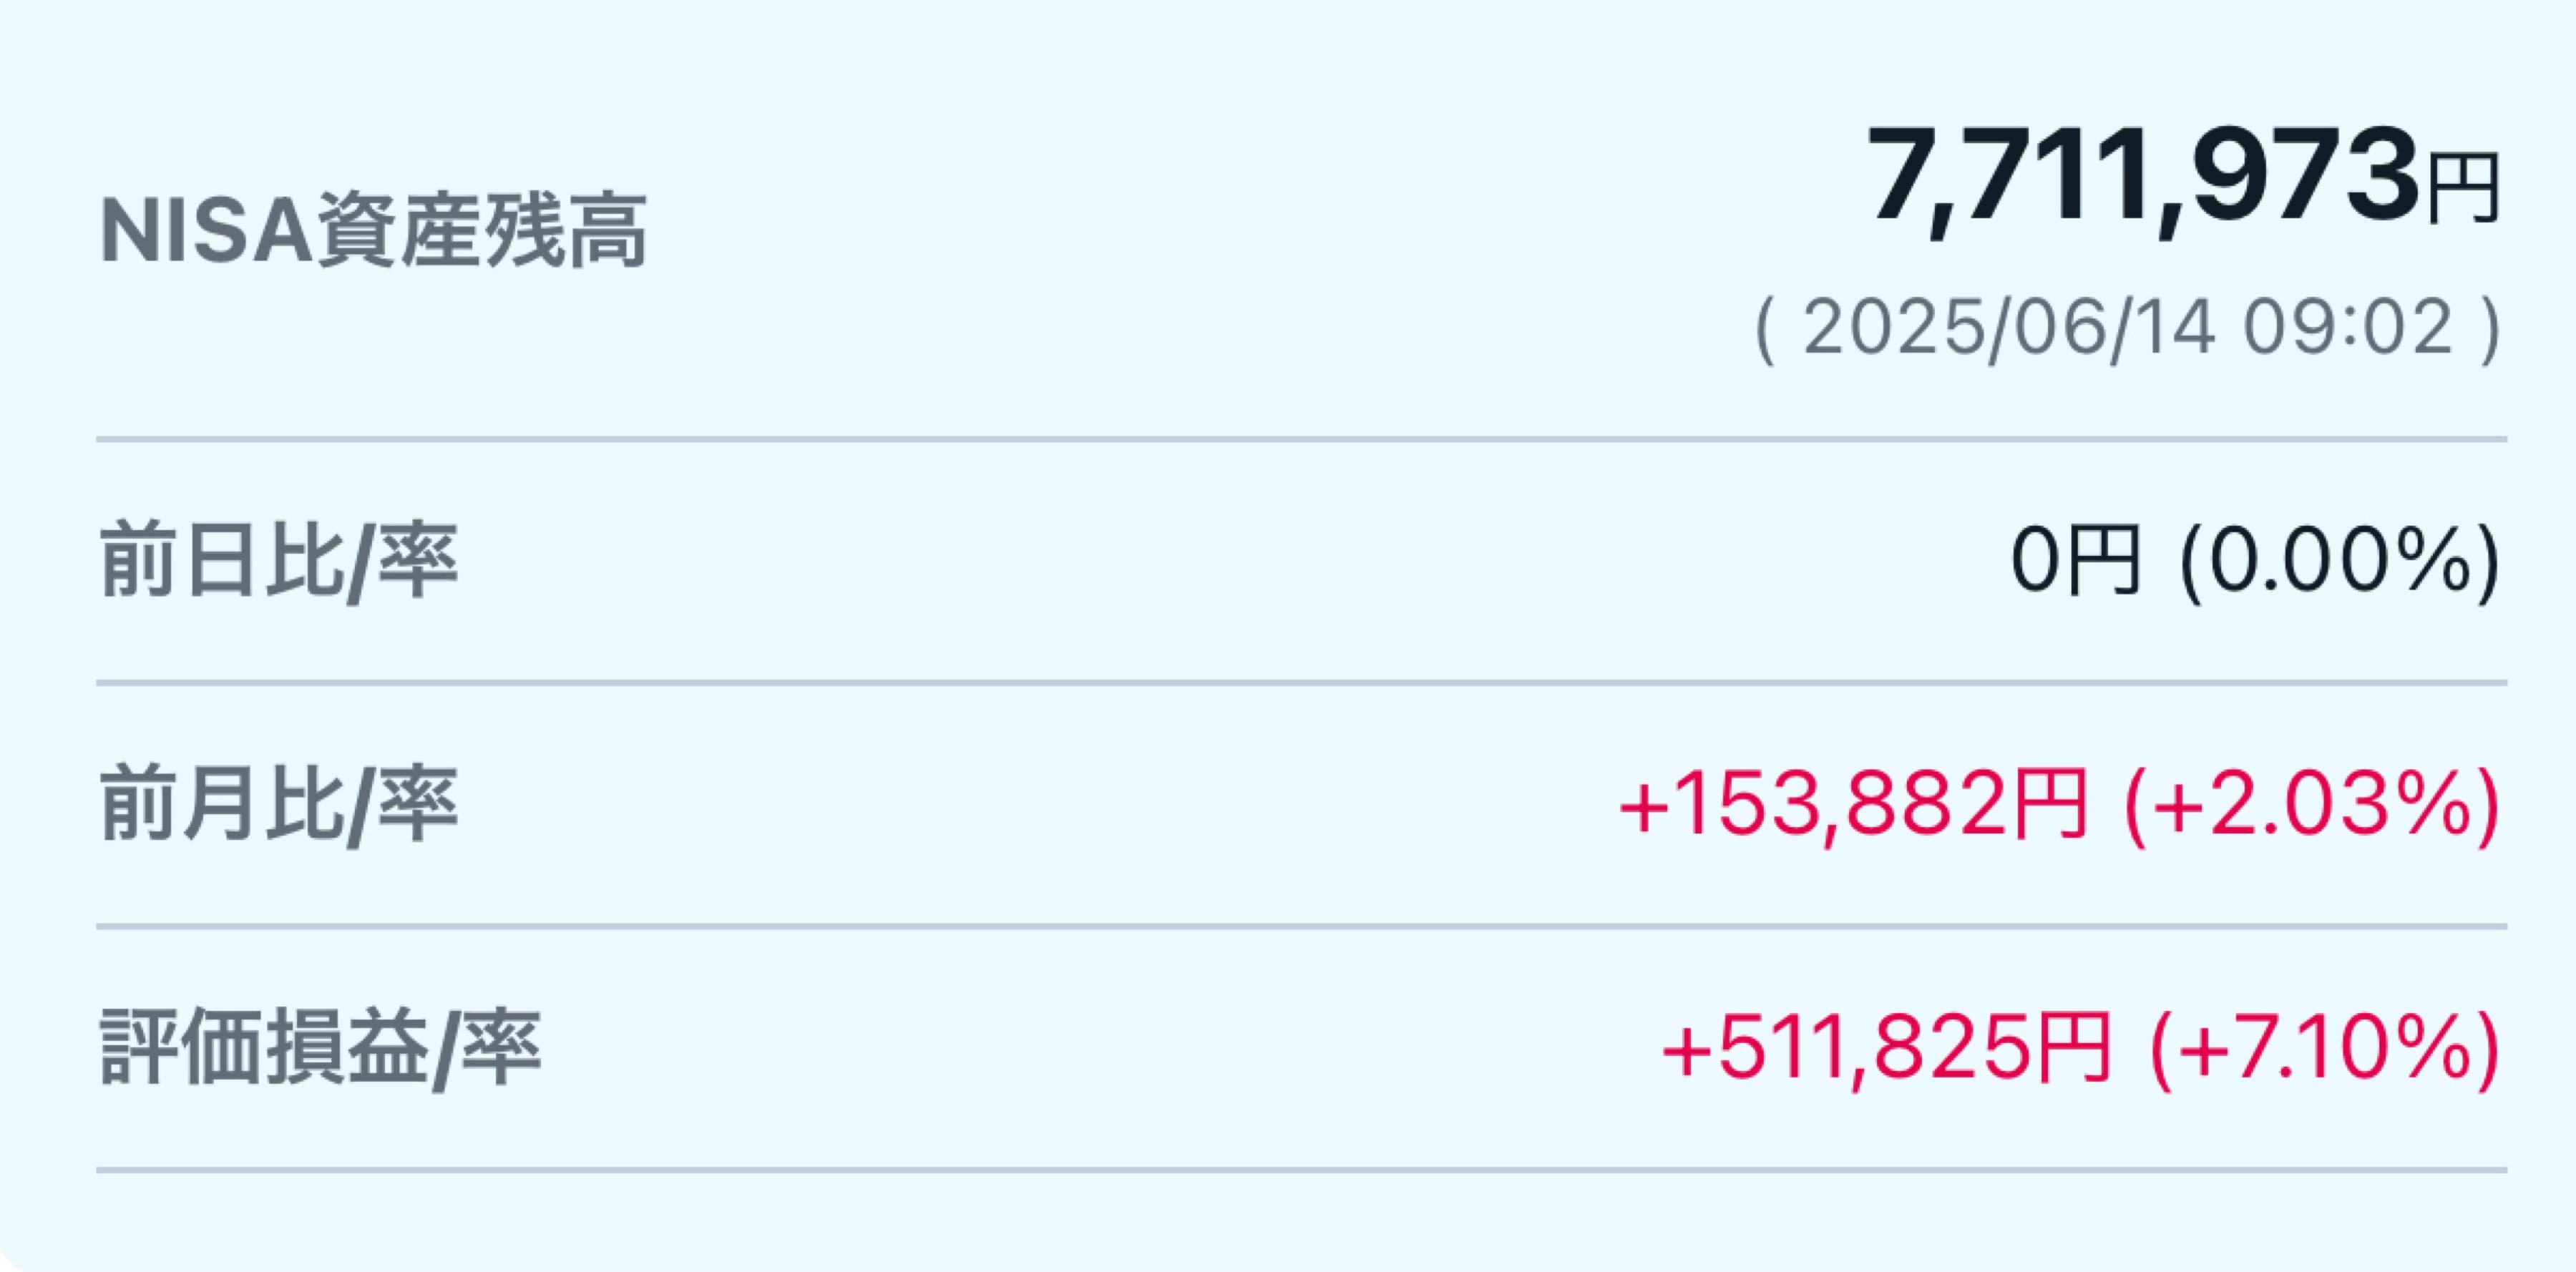
Task: Click the bottom divider under 評価損益 row
Action: (1302, 1170)
